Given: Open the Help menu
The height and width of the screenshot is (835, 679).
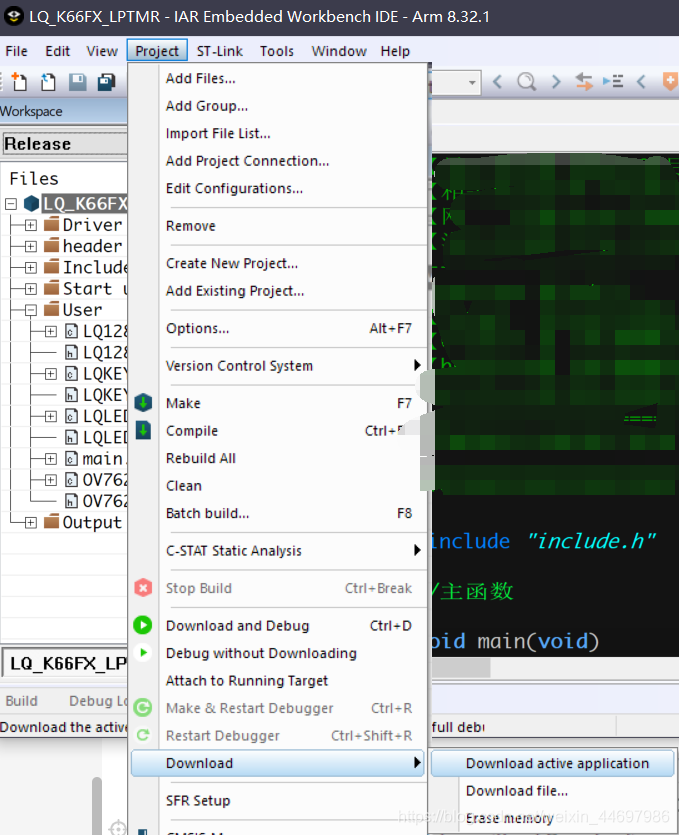Looking at the screenshot, I should click(x=395, y=51).
